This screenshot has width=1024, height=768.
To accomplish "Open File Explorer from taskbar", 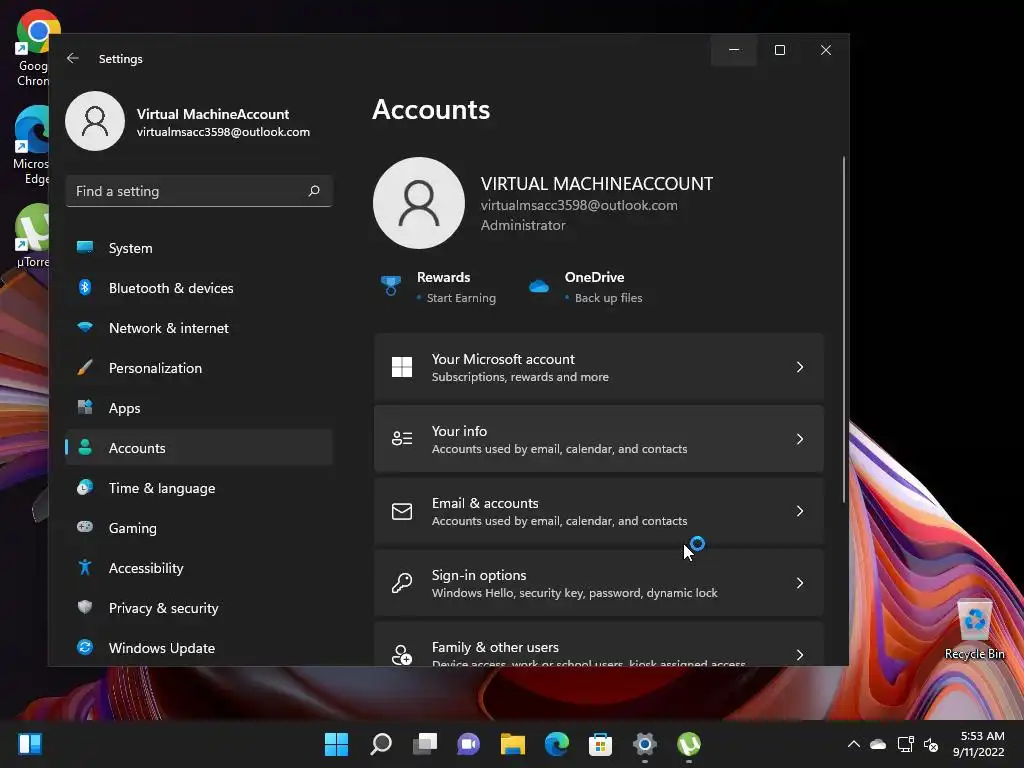I will tap(513, 744).
